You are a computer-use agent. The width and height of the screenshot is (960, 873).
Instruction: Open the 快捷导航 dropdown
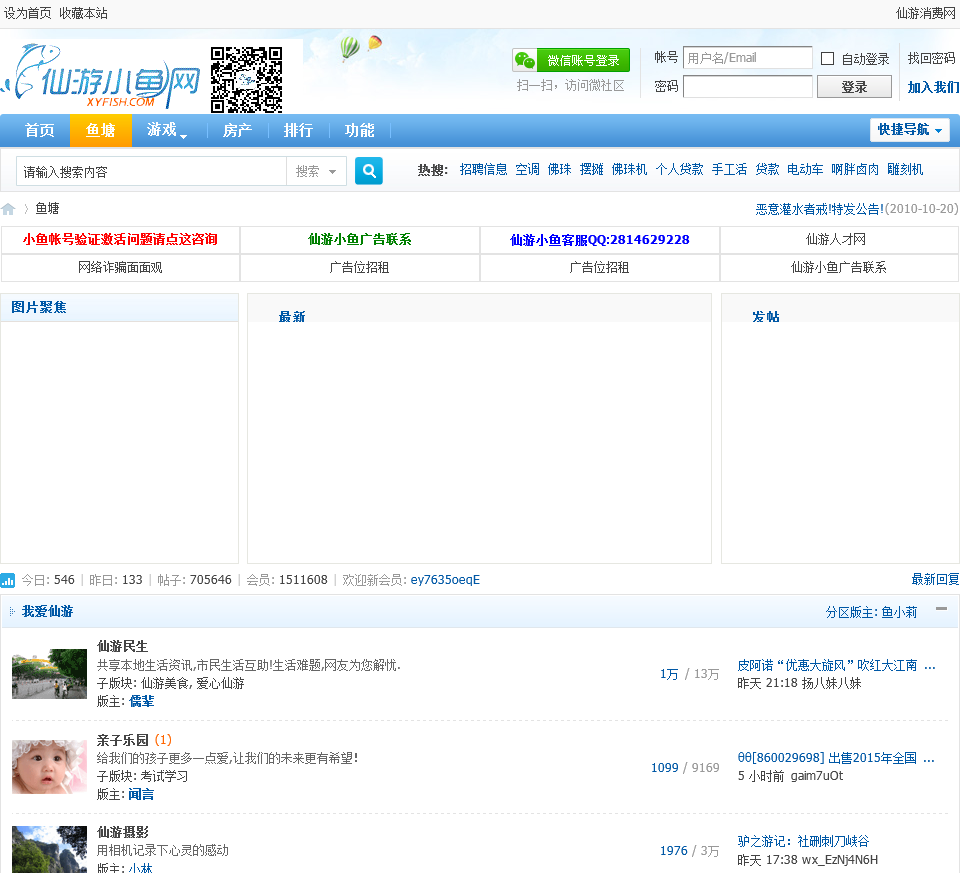point(910,130)
